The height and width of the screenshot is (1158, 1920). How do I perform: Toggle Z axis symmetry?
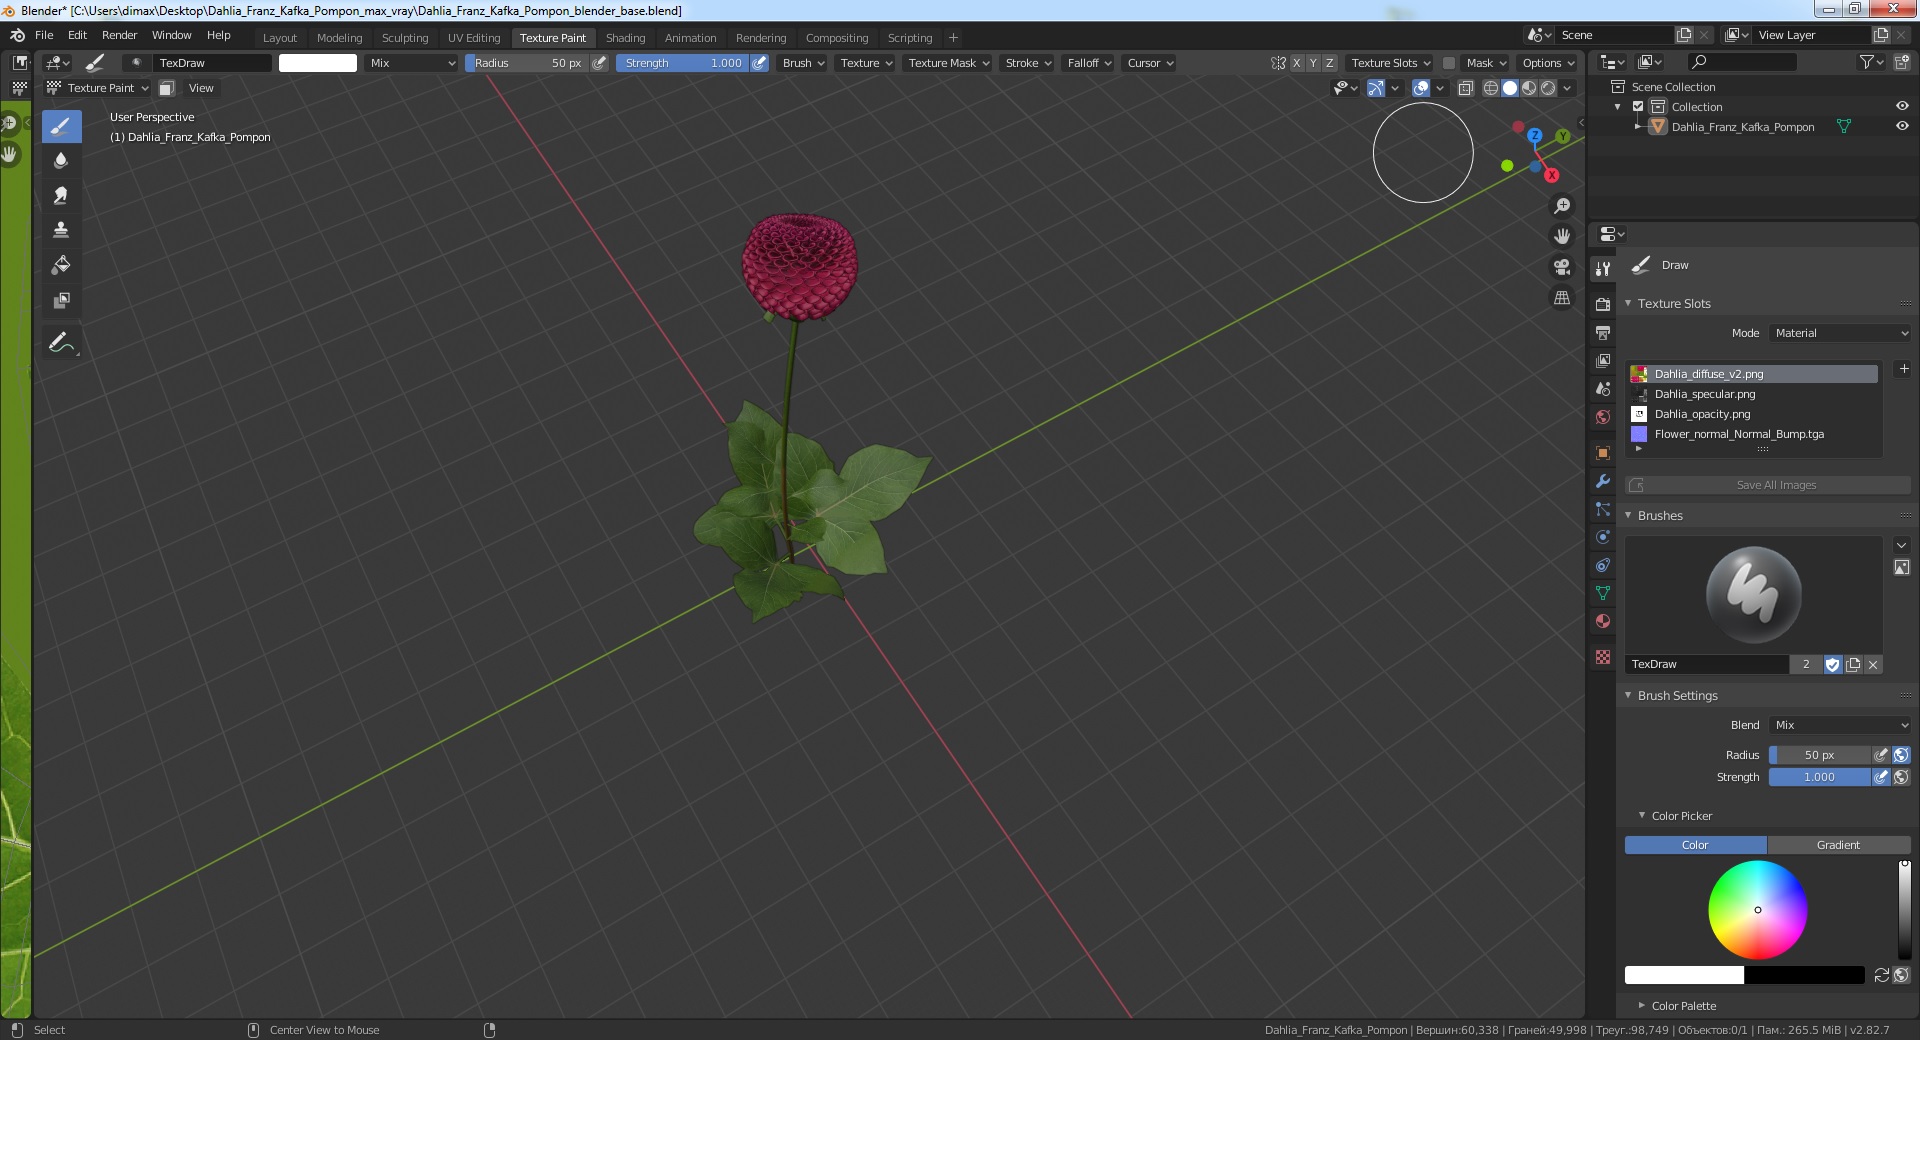coord(1329,63)
